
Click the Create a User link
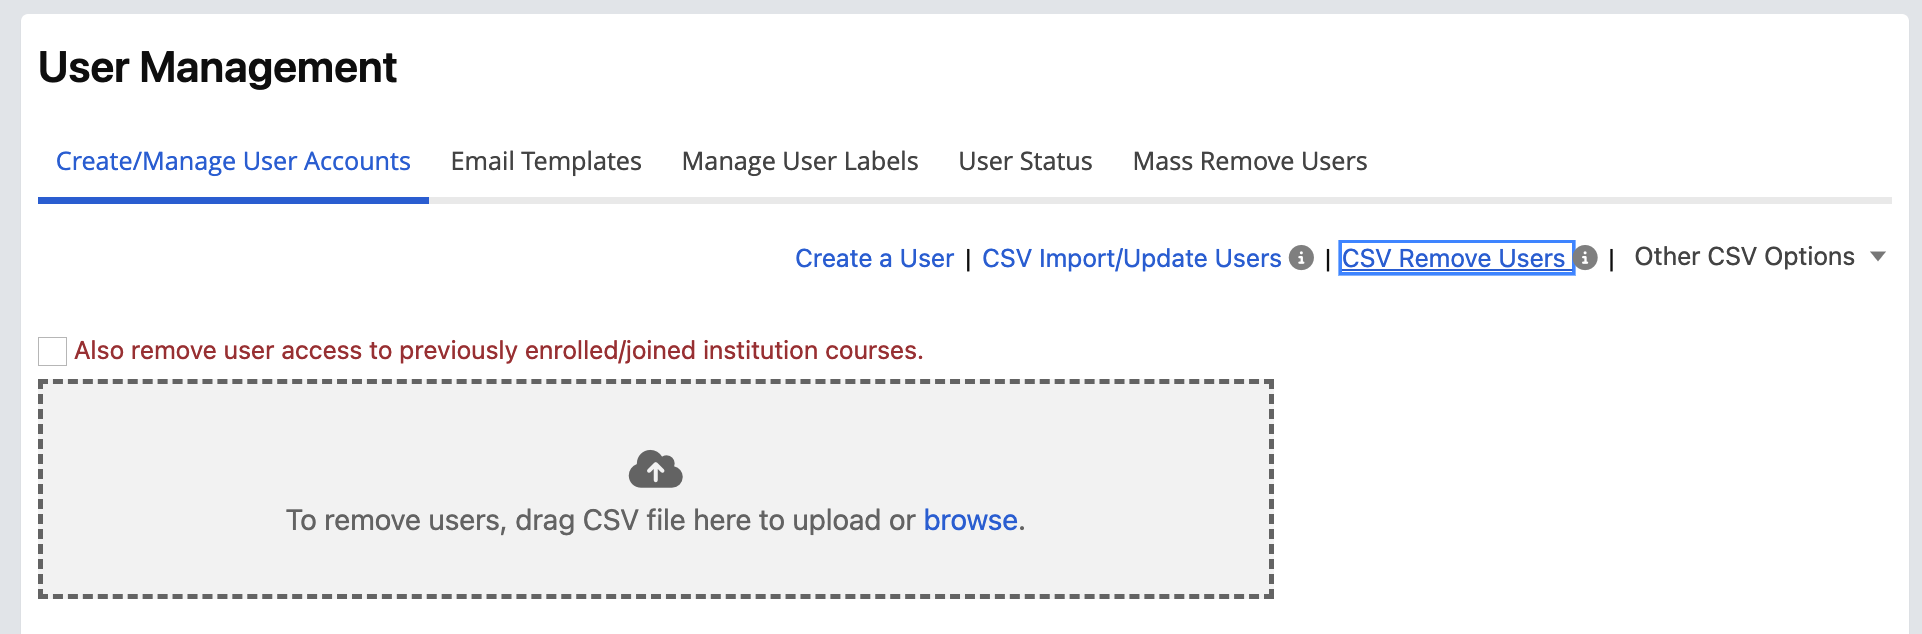874,258
